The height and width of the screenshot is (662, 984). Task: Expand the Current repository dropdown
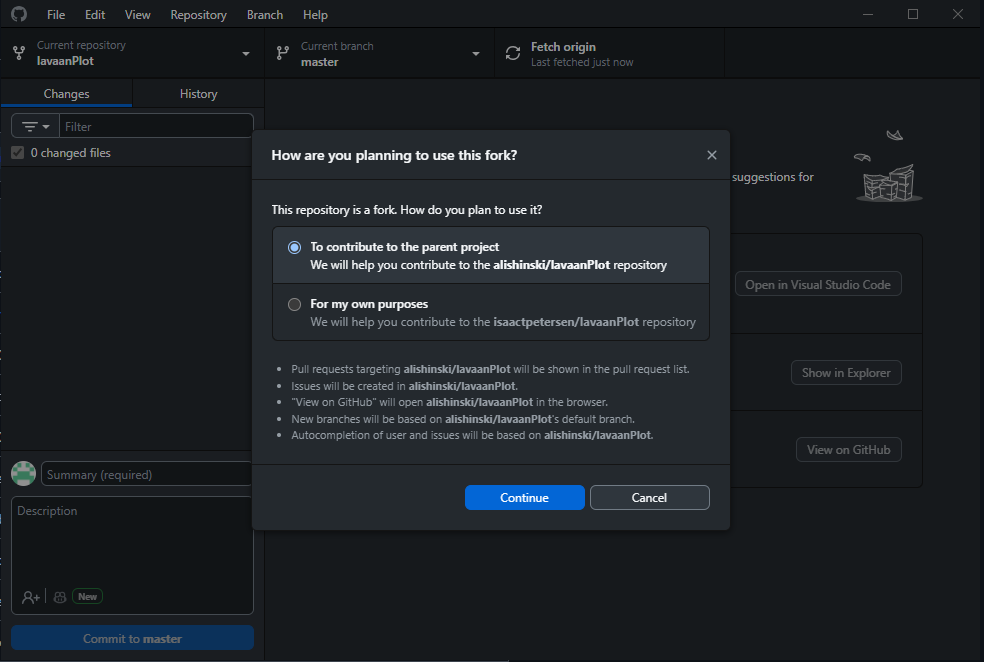(132, 53)
